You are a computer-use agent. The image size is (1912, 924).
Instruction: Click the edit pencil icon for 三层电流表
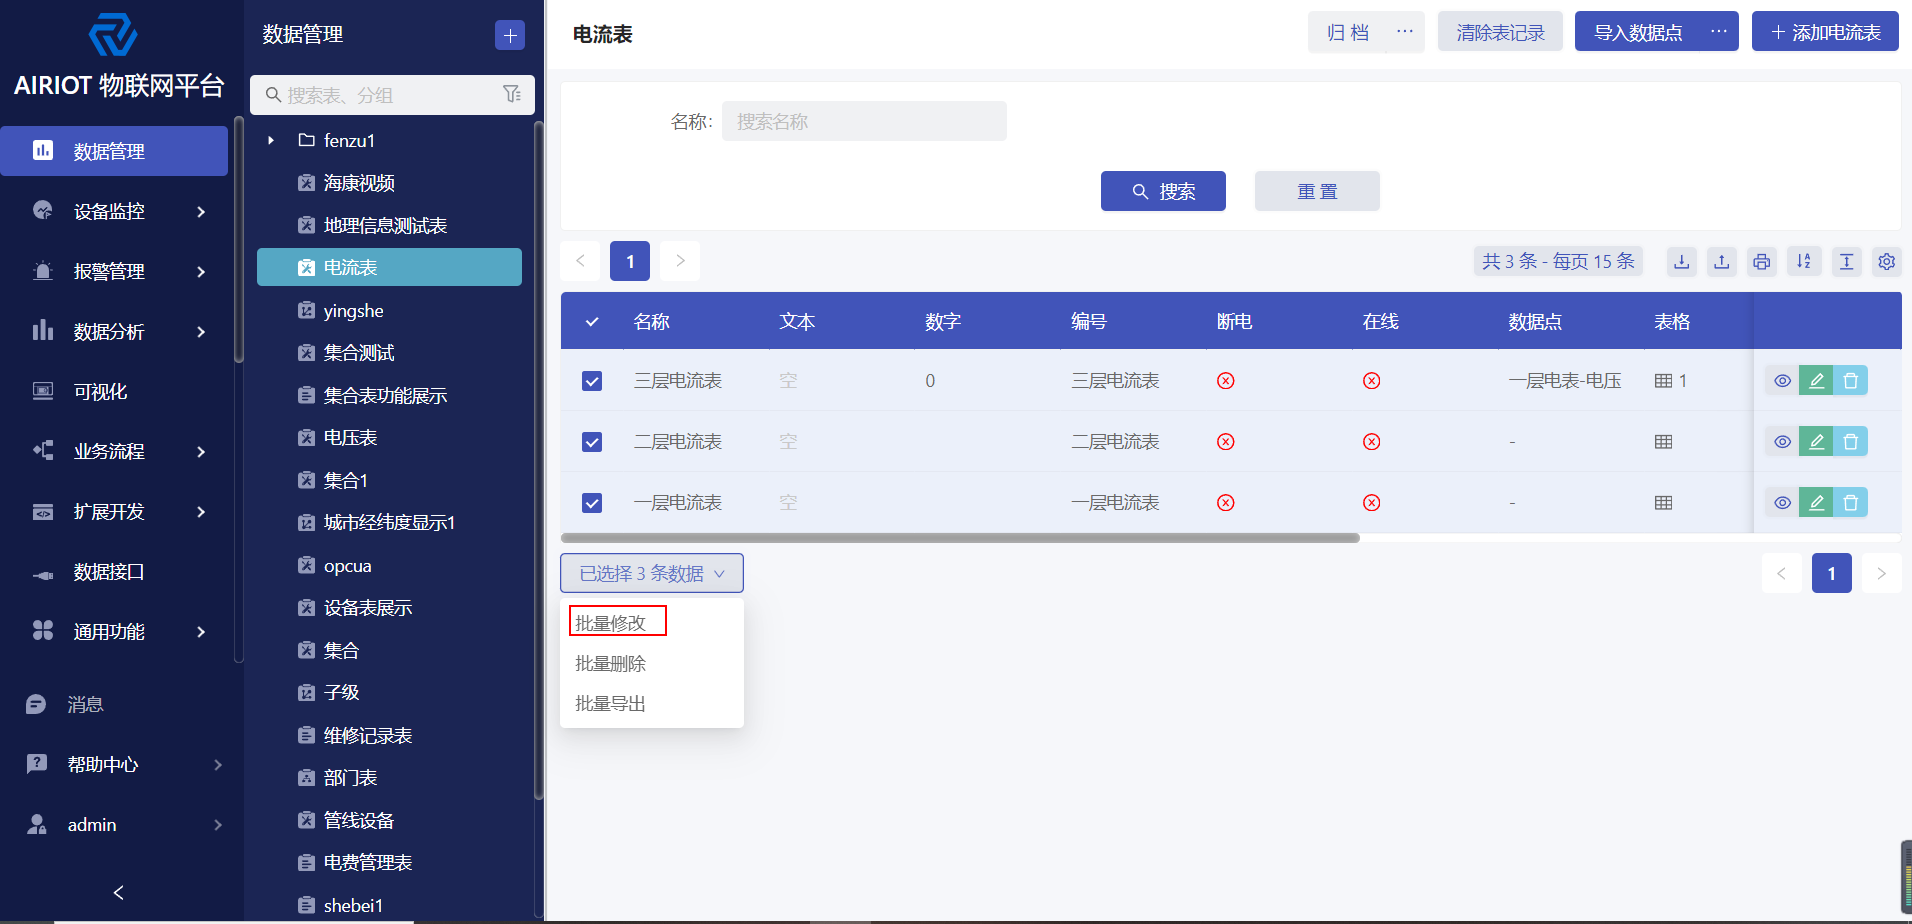(x=1816, y=380)
